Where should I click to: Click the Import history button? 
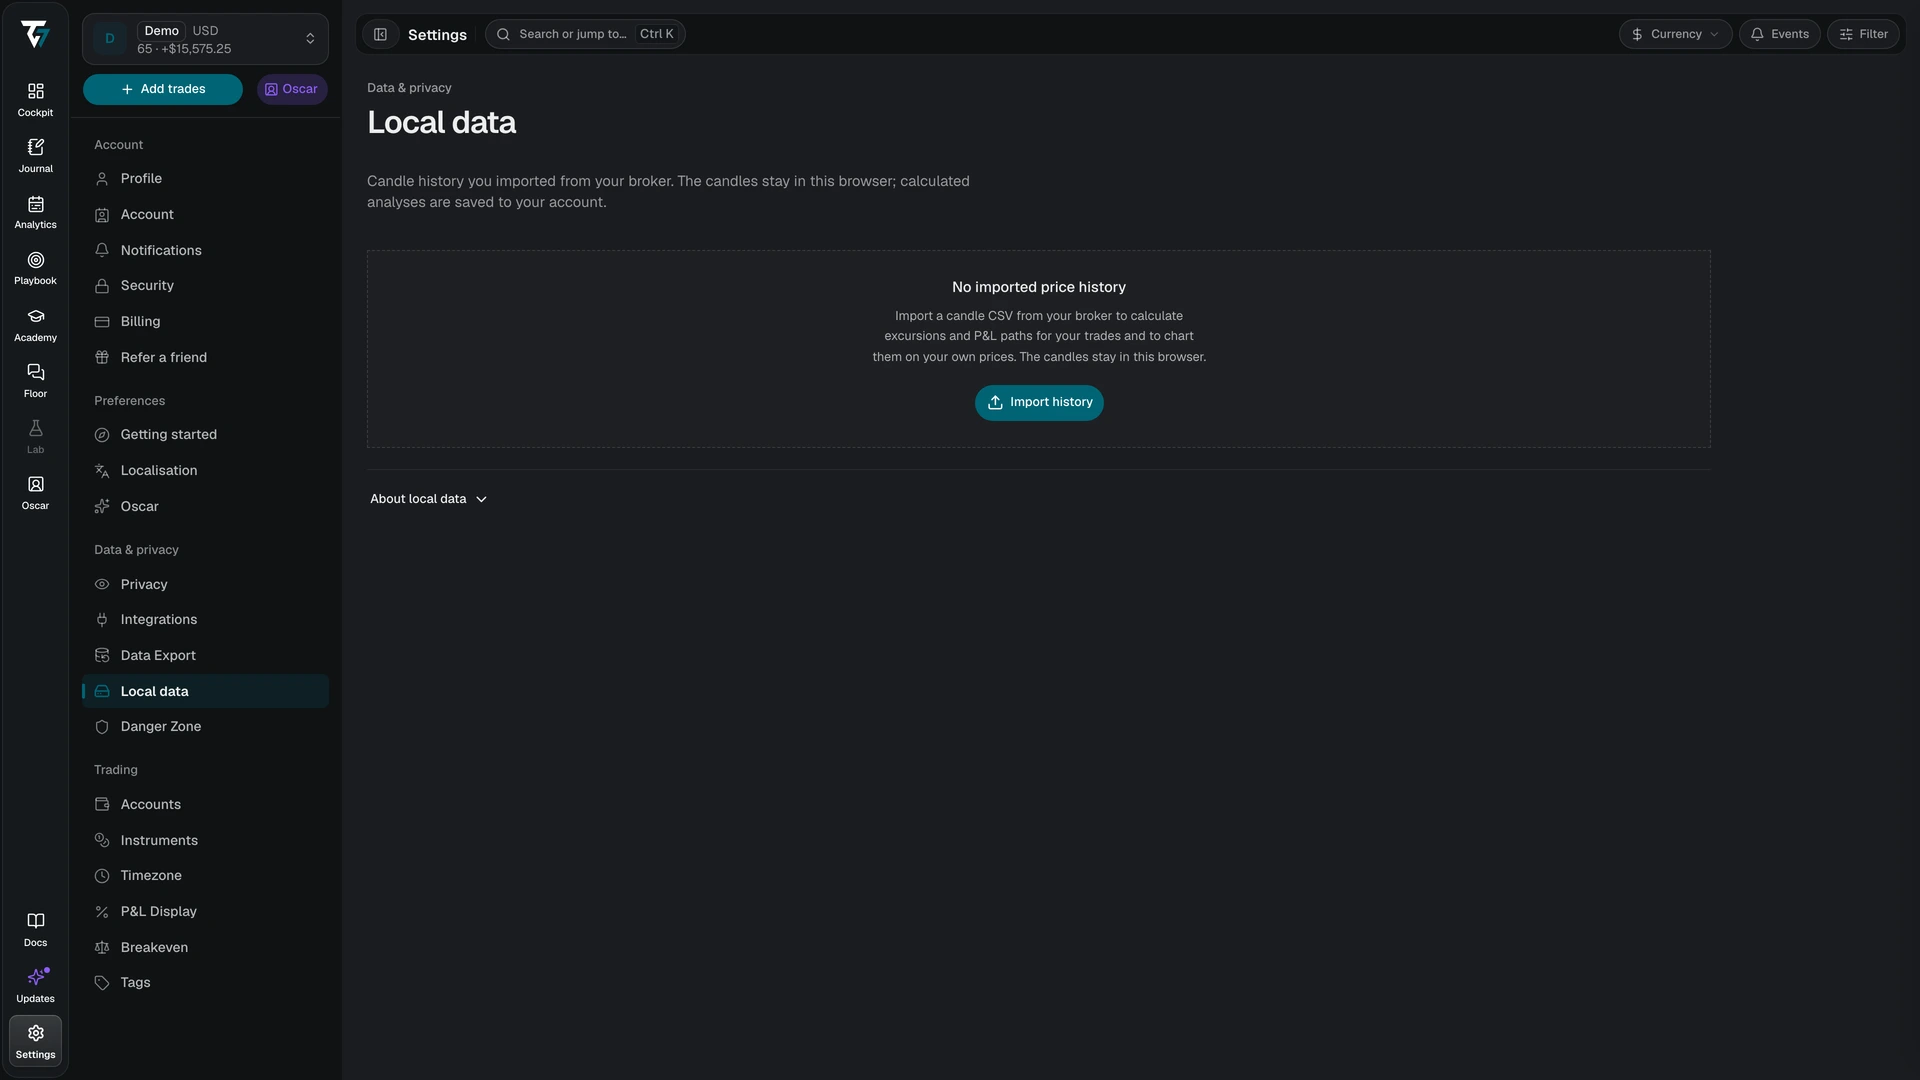[1039, 403]
